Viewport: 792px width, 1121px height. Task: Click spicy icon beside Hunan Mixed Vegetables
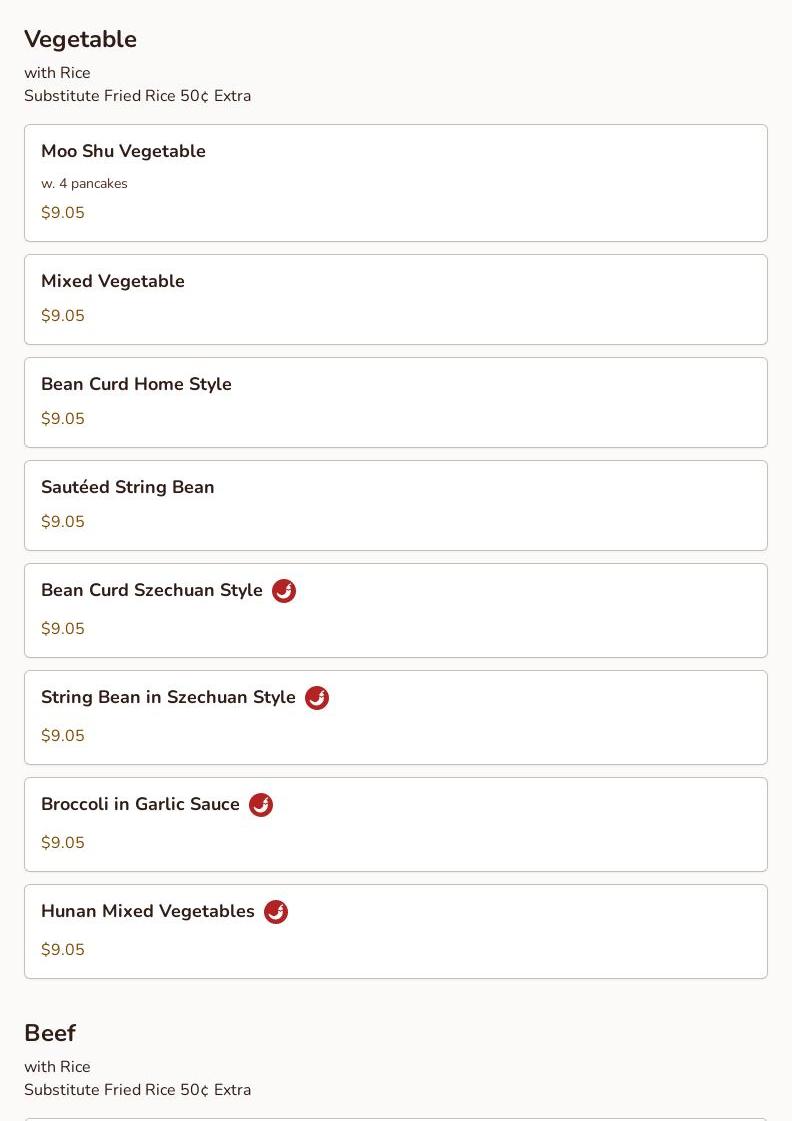tap(276, 912)
